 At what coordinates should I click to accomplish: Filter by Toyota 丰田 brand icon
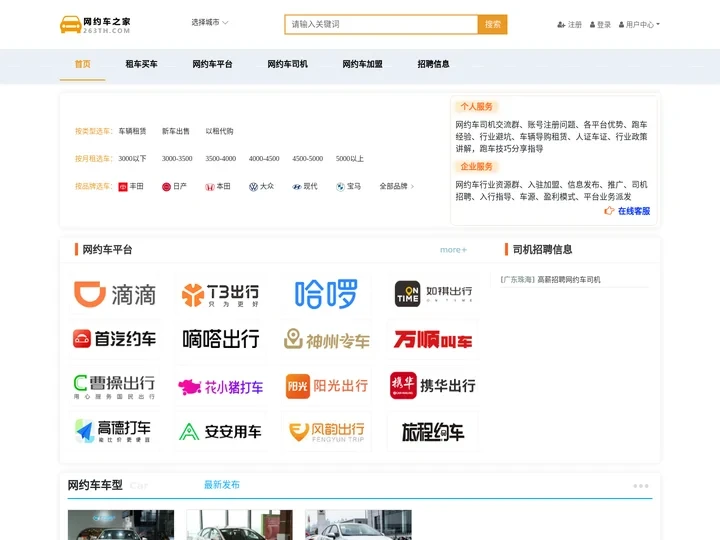123,187
